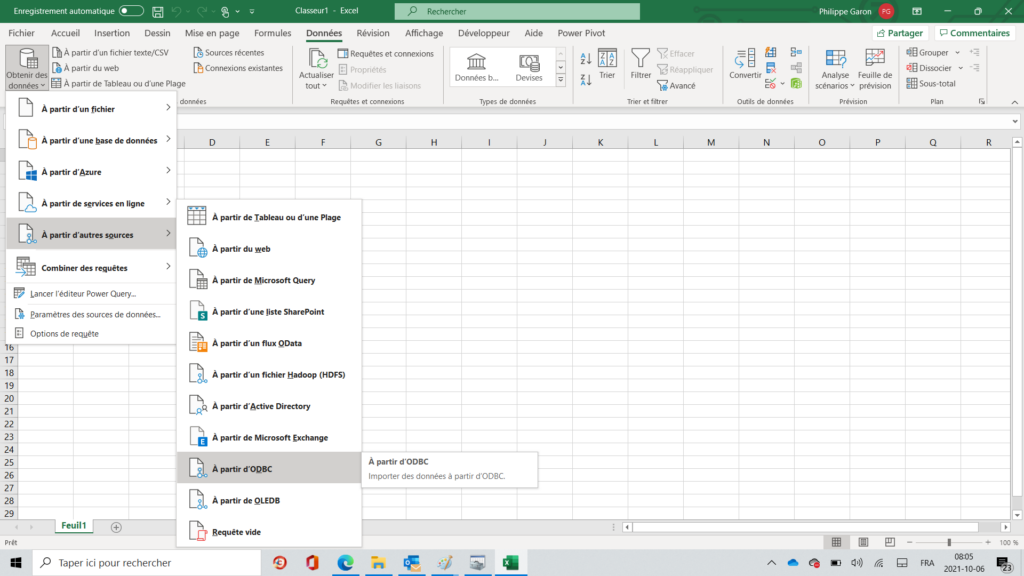The image size is (1024, 576).
Task: Select the Feuil1 sheet tab
Action: click(x=74, y=525)
